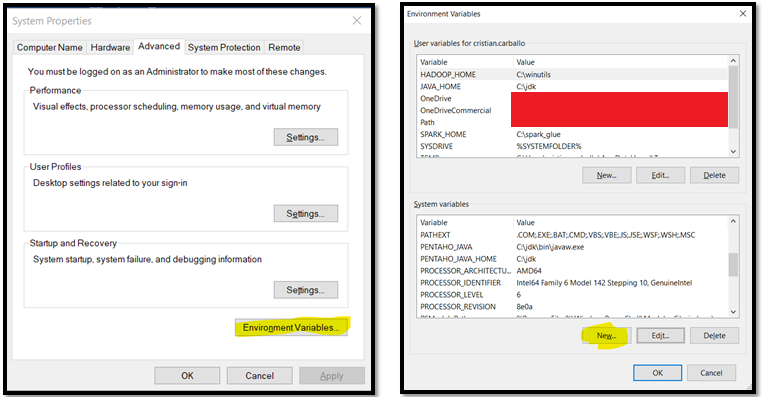
Task: Open Performance Settings button
Action: [x=306, y=137]
